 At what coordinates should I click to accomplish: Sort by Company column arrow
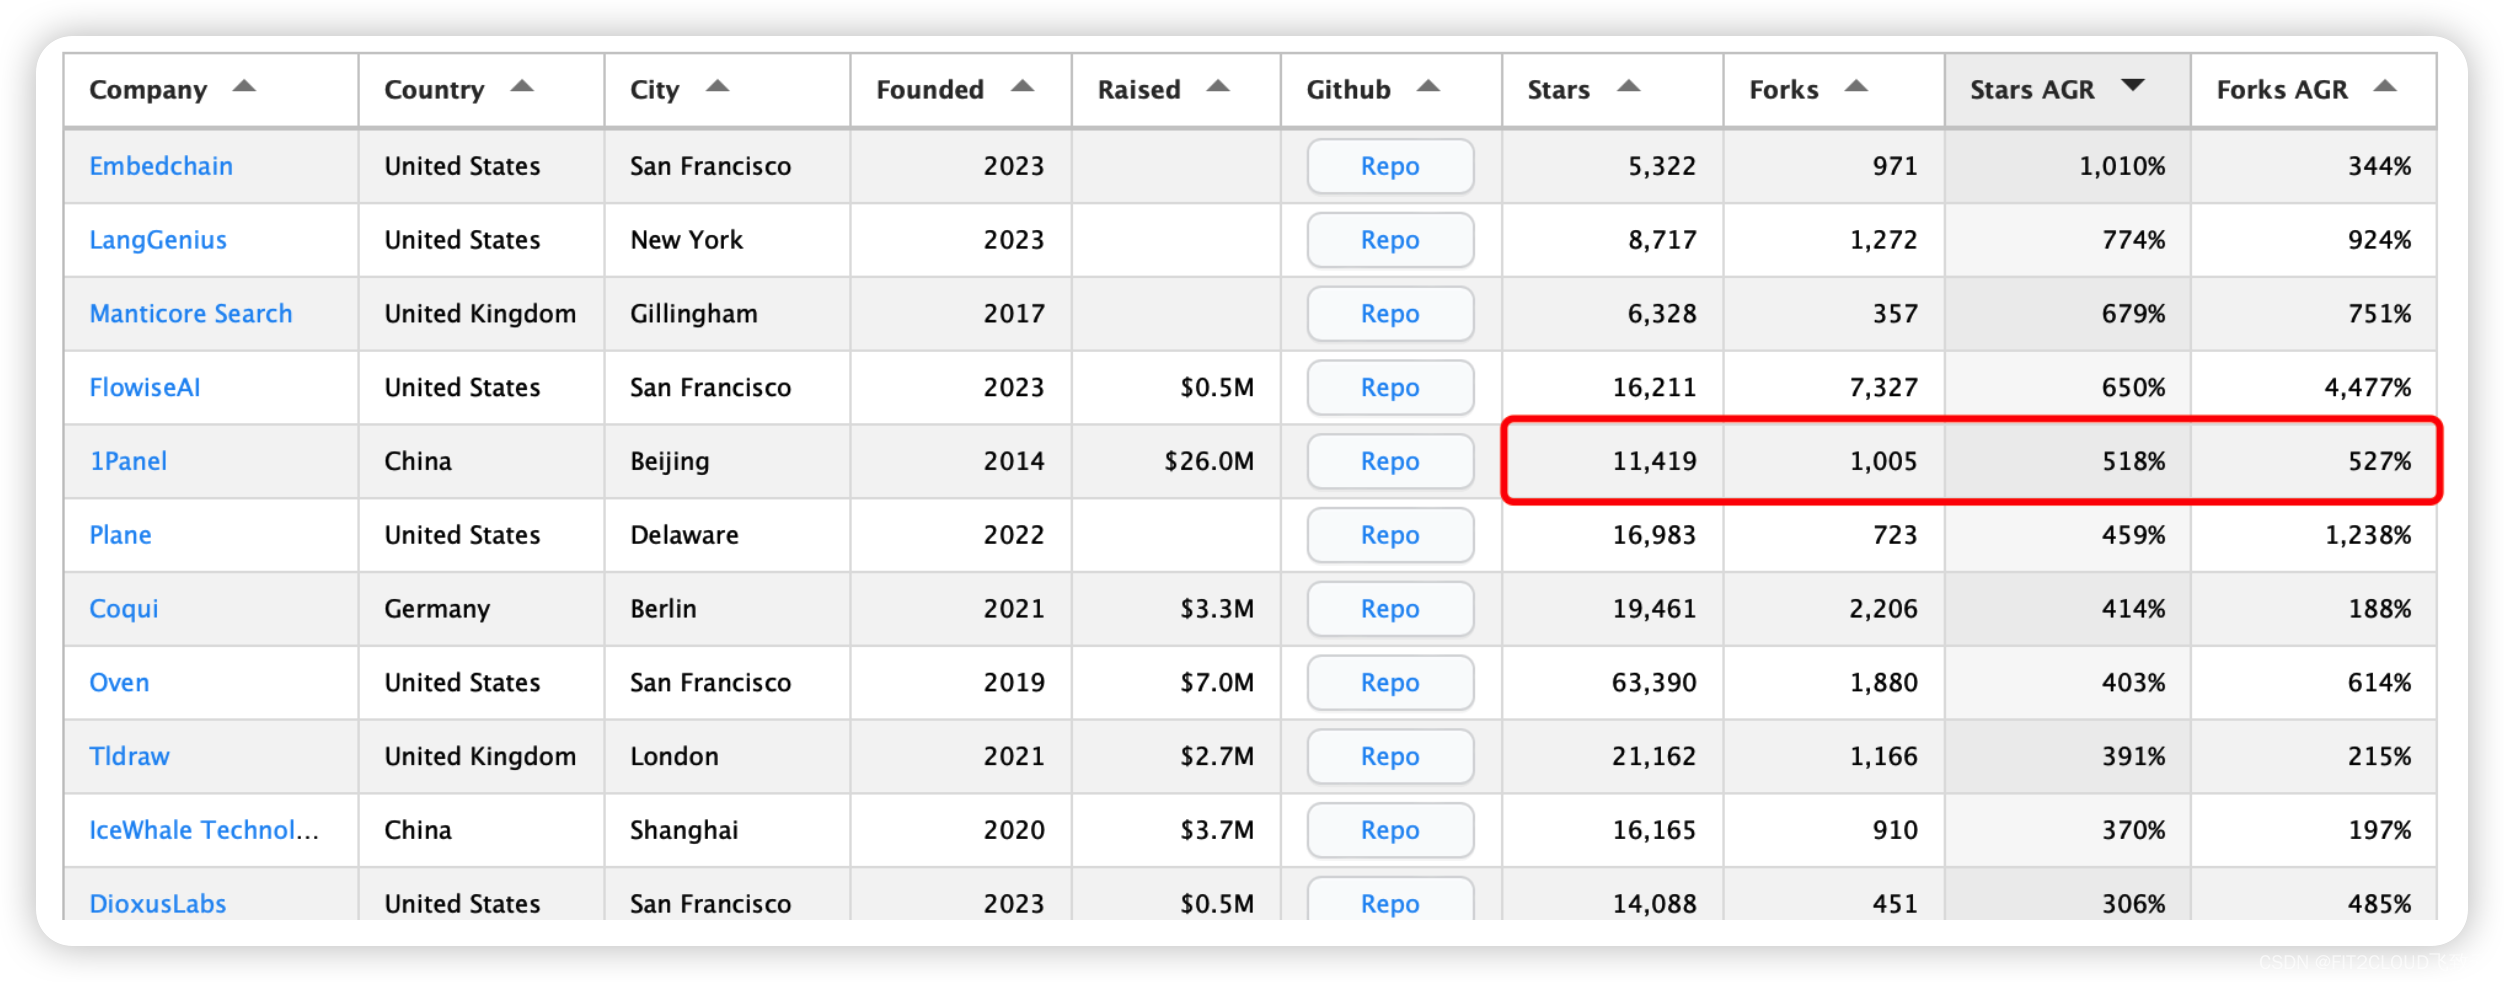point(244,87)
